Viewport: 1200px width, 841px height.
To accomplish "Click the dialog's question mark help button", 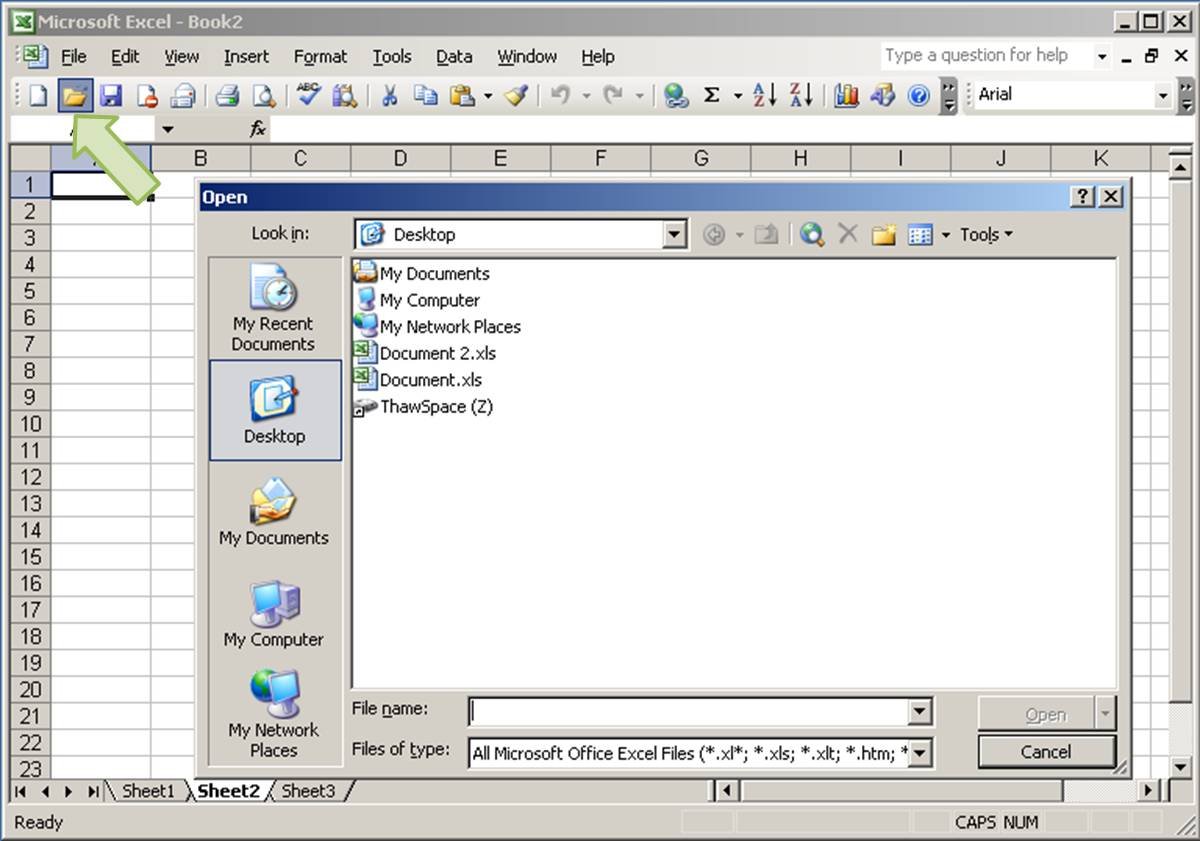I will click(x=1082, y=197).
